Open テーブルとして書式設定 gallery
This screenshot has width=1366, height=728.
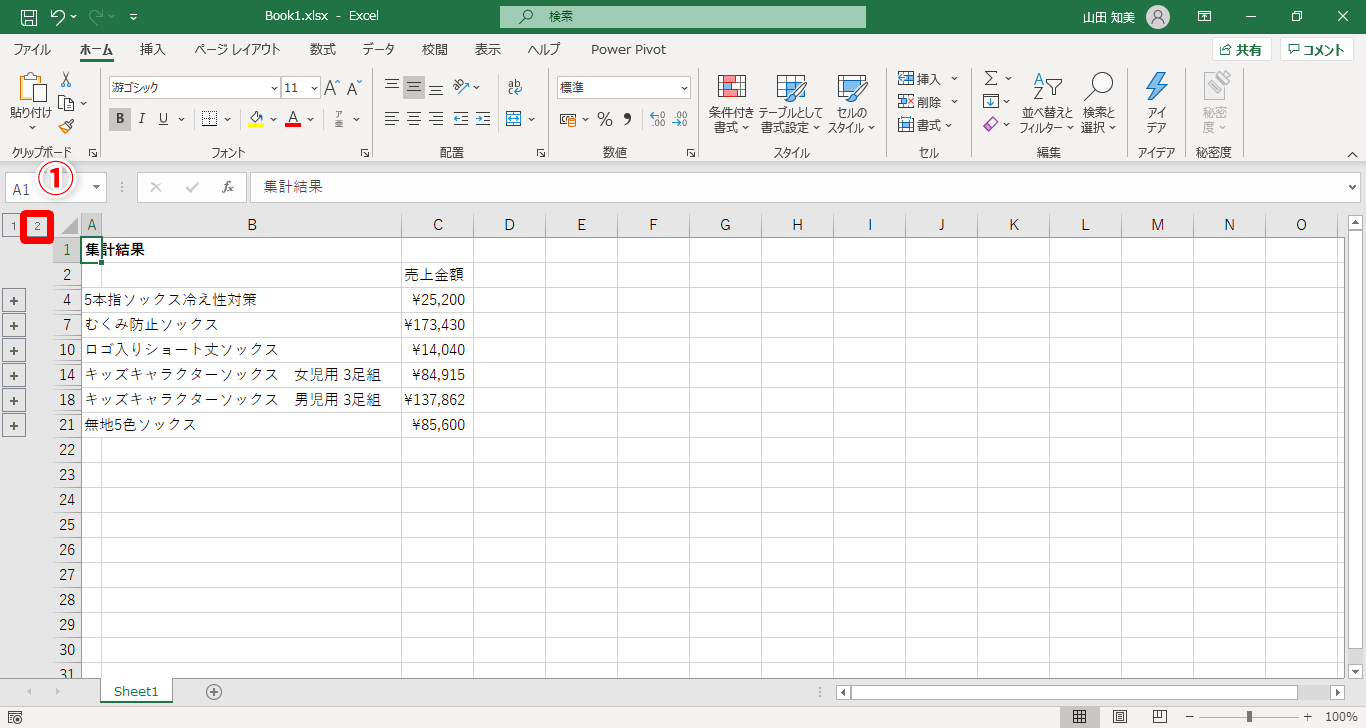(790, 104)
